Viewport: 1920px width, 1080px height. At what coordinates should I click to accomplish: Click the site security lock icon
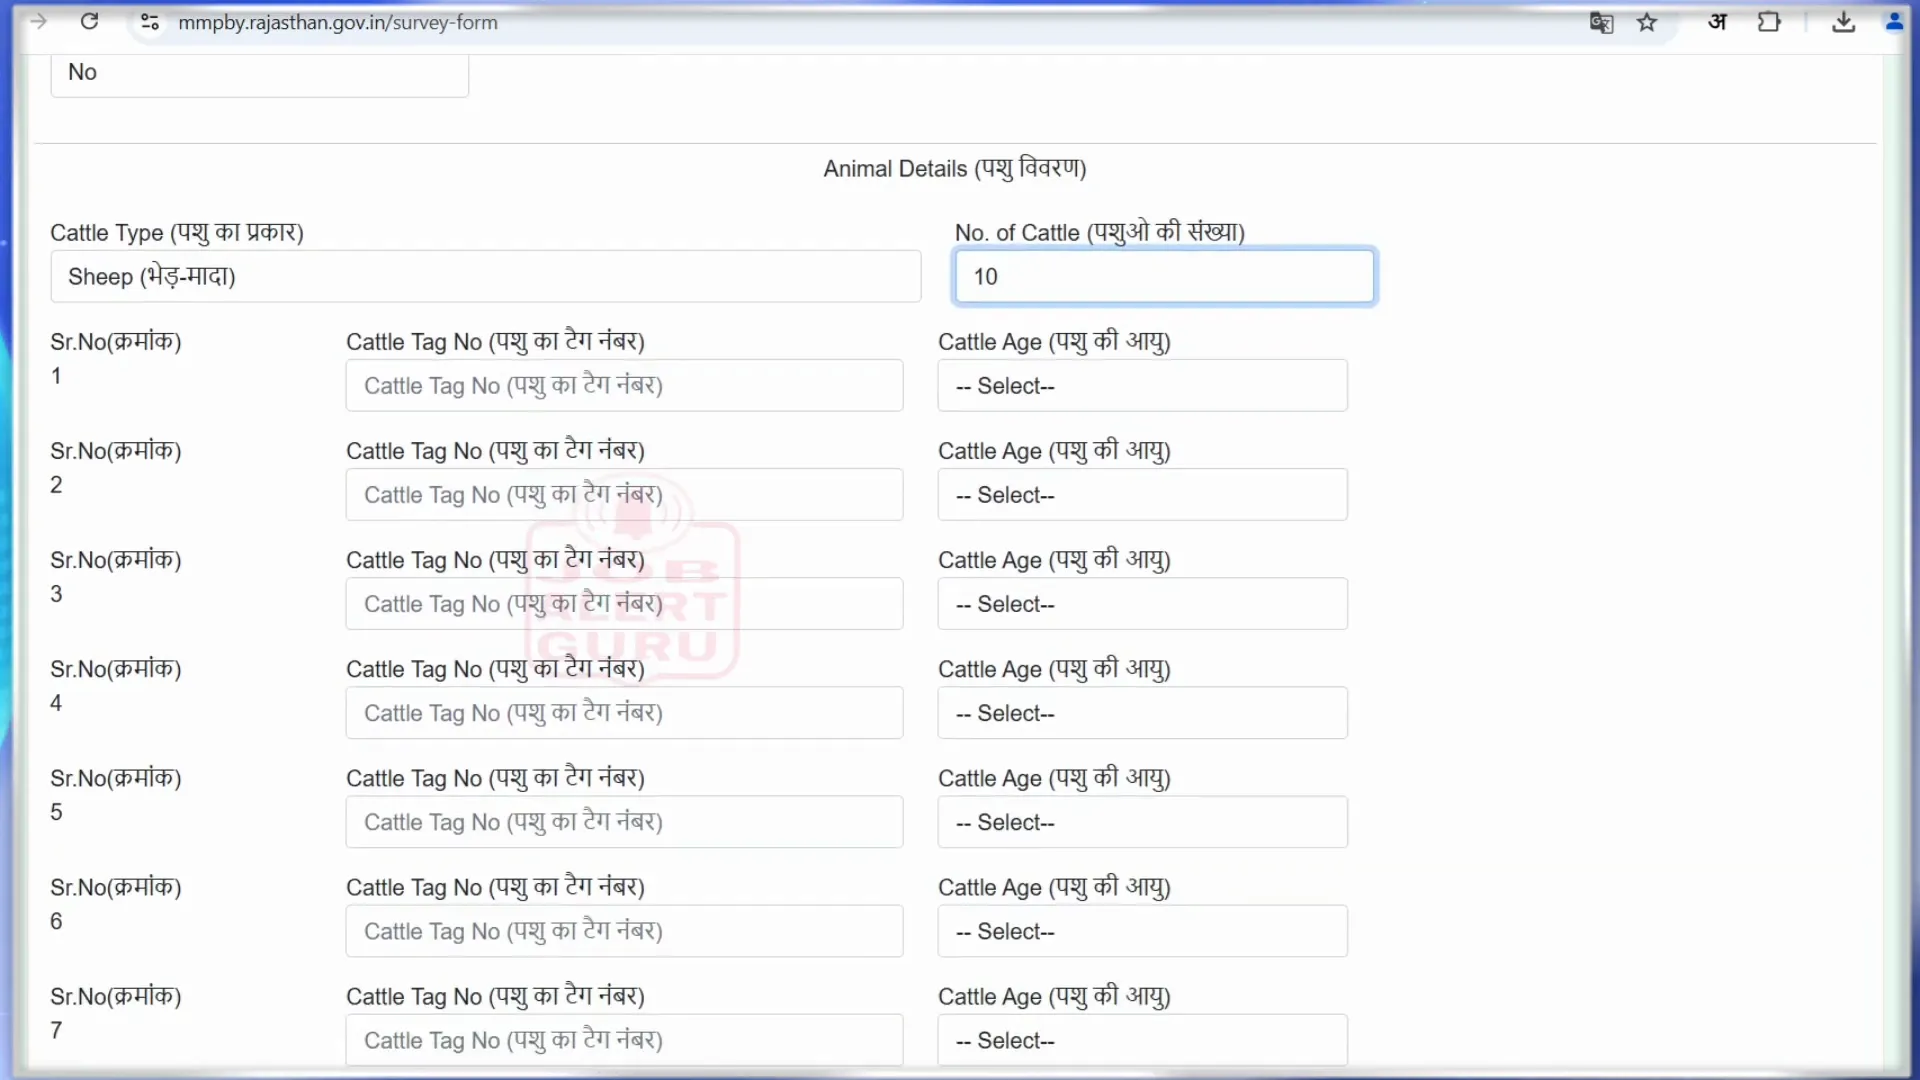pos(149,22)
